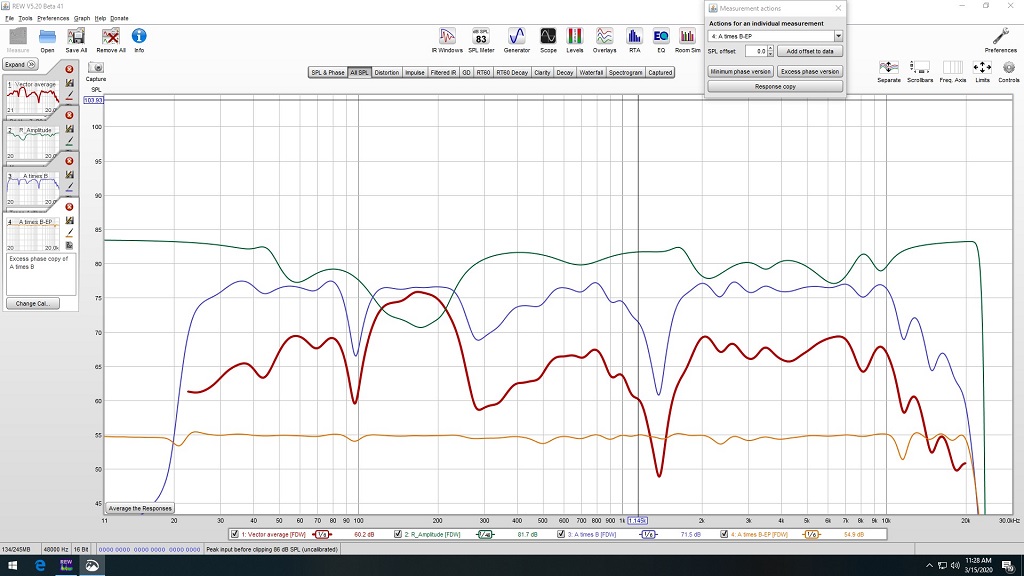Viewport: 1024px width, 576px height.
Task: Open the Levels tool
Action: tap(575, 37)
